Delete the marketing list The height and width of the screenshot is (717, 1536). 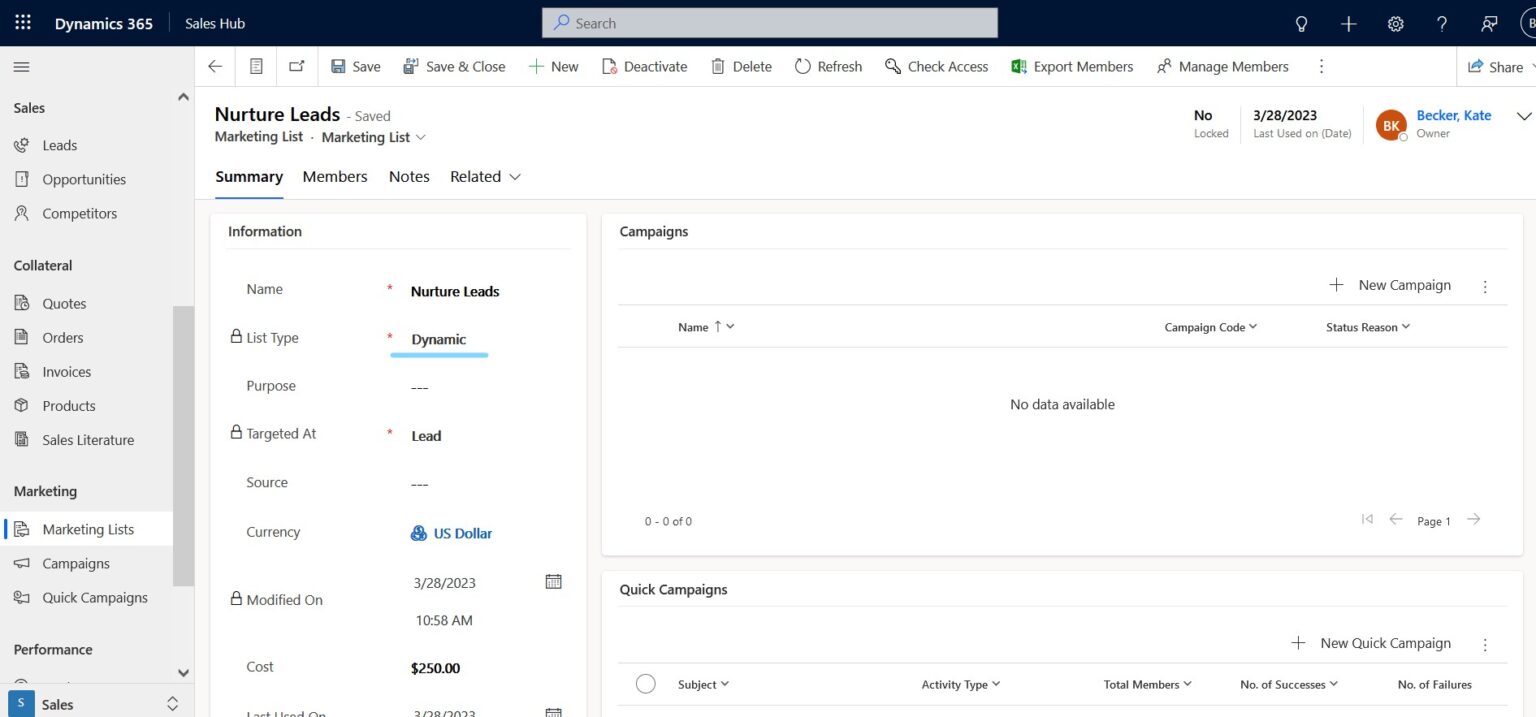741,66
